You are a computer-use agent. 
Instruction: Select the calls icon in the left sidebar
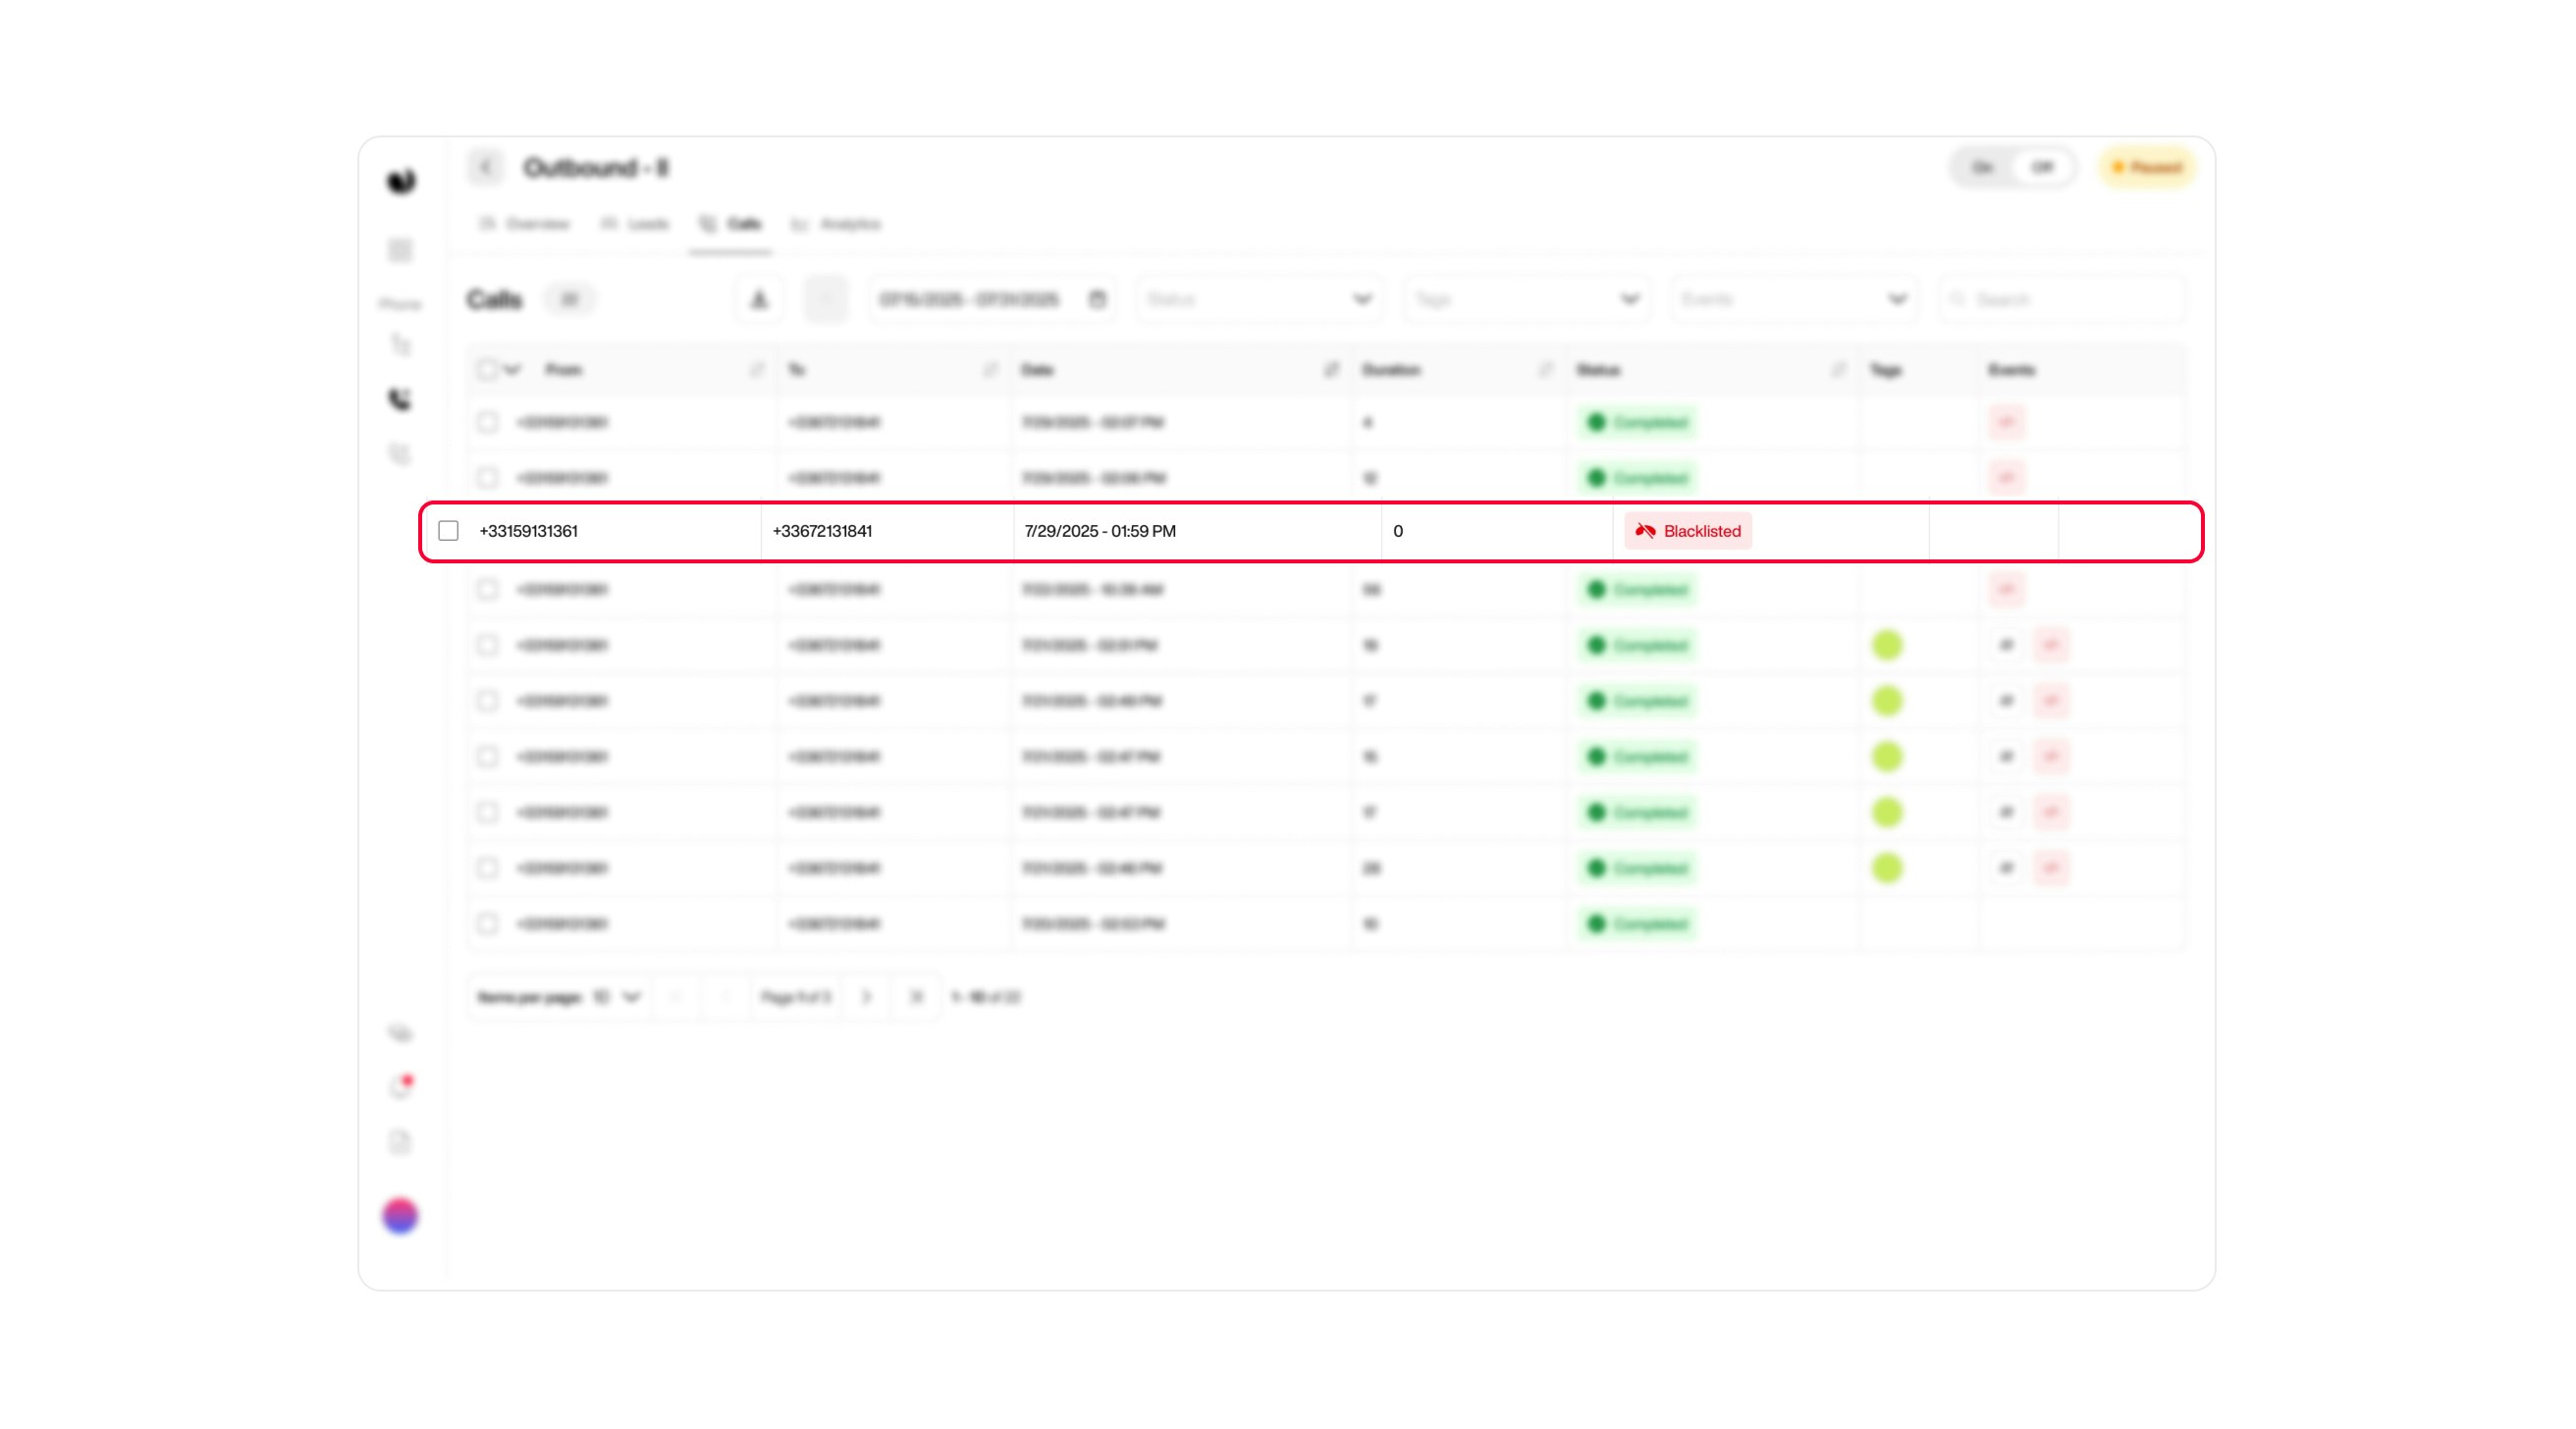coord(400,399)
